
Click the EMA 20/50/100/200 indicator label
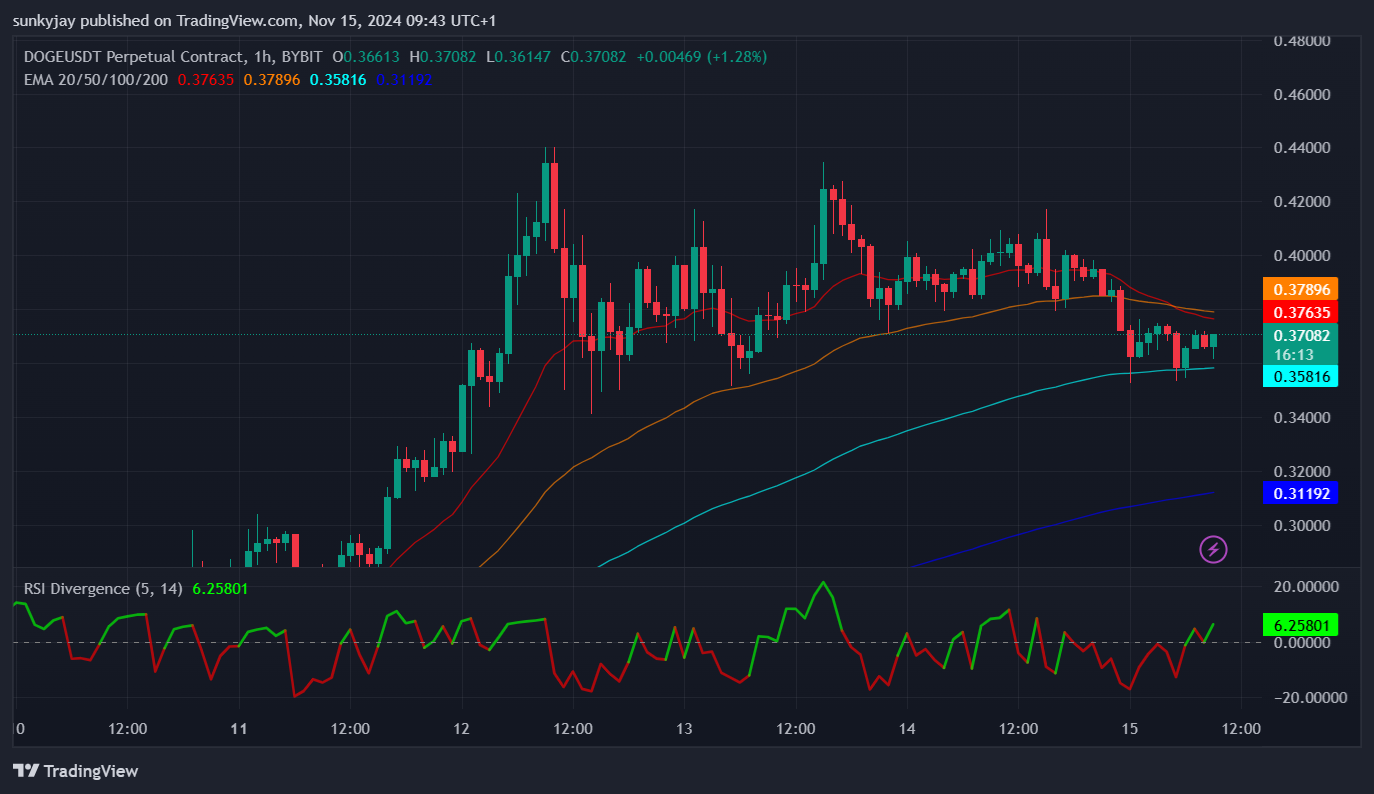[96, 79]
